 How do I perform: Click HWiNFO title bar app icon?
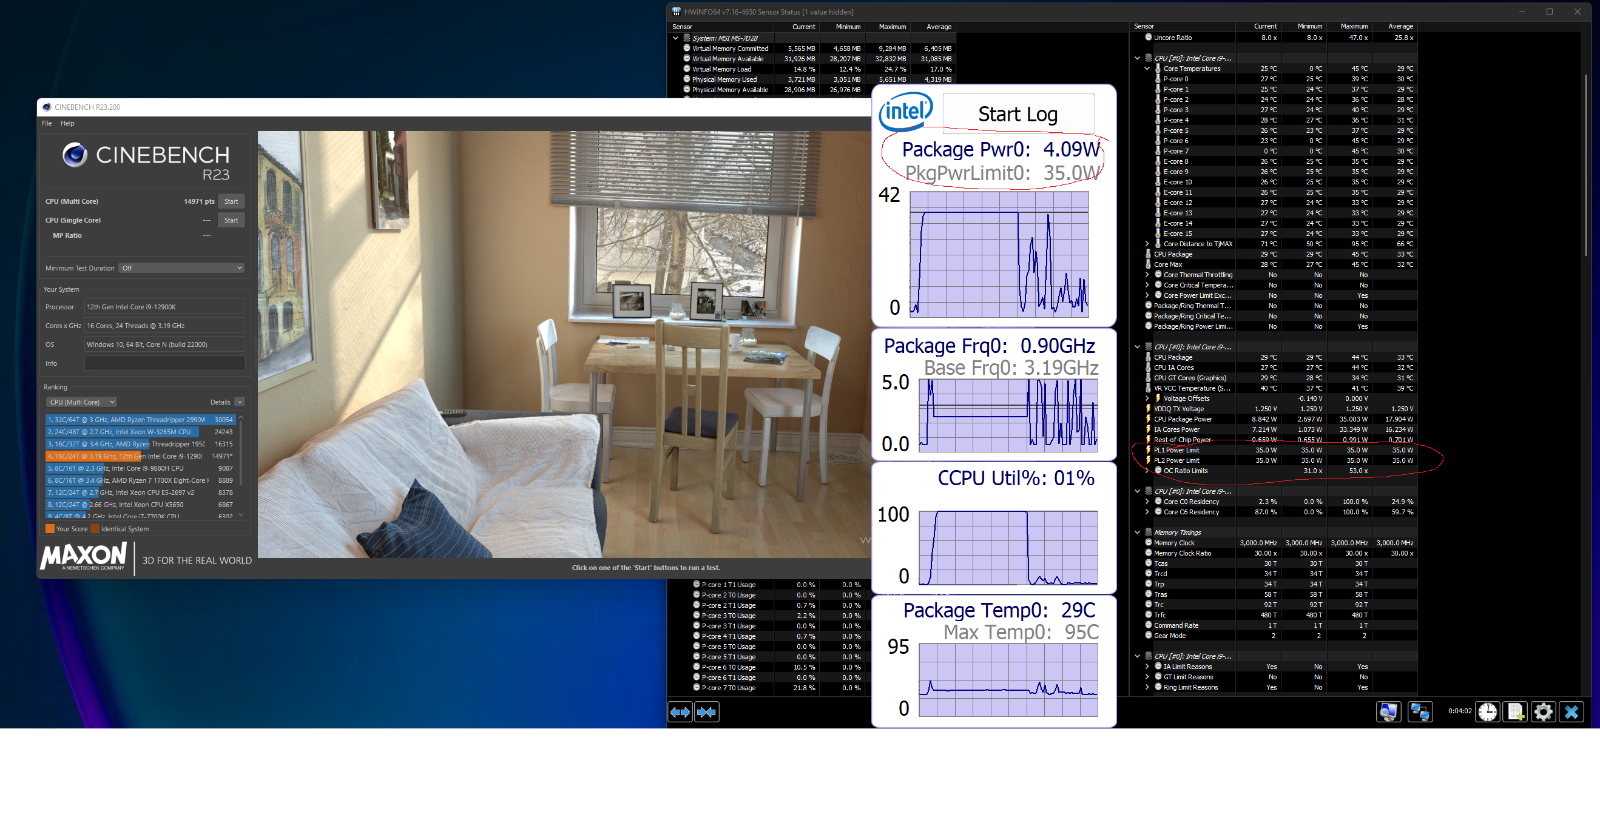point(676,12)
